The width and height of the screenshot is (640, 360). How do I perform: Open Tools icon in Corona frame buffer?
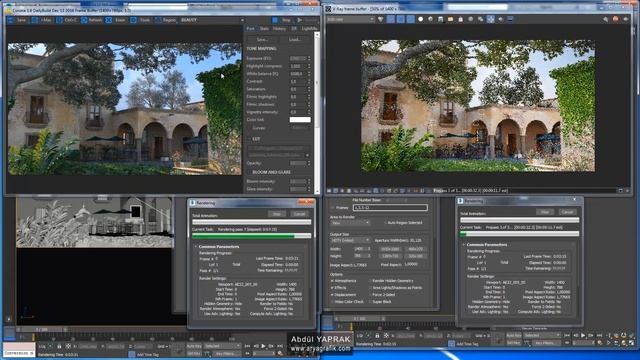point(133,20)
